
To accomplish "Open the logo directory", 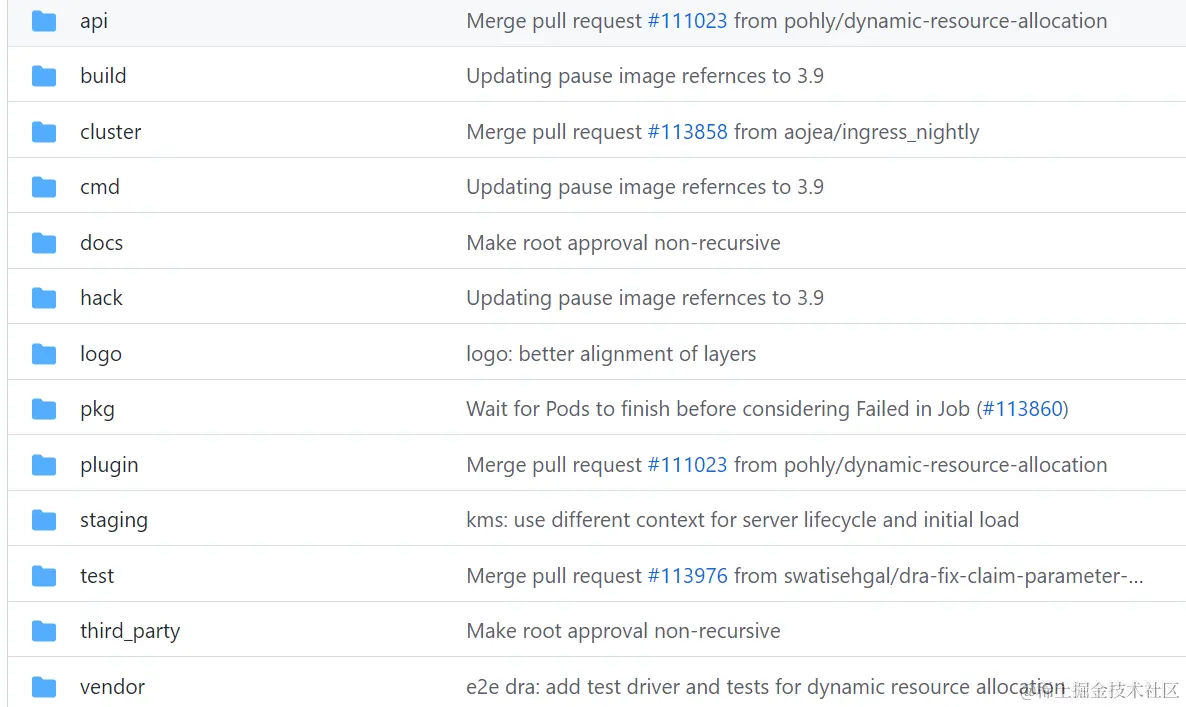I will tap(101, 354).
